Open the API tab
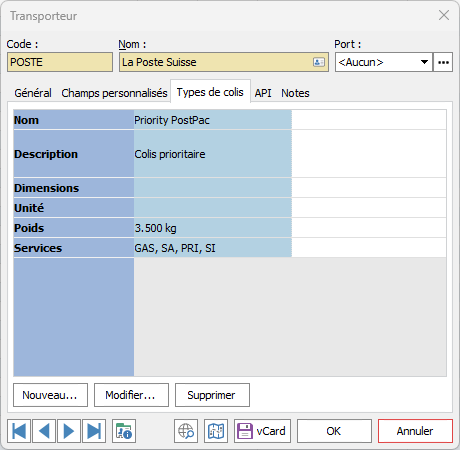The height and width of the screenshot is (450, 460). pos(263,93)
